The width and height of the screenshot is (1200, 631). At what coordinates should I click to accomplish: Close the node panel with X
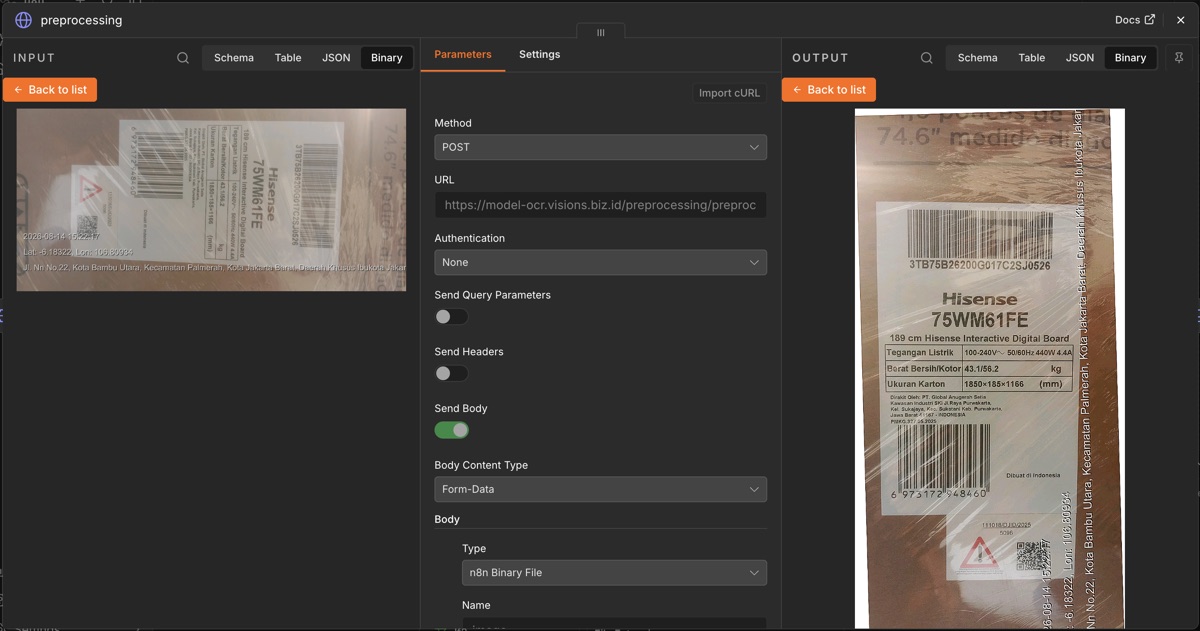pos(1180,20)
